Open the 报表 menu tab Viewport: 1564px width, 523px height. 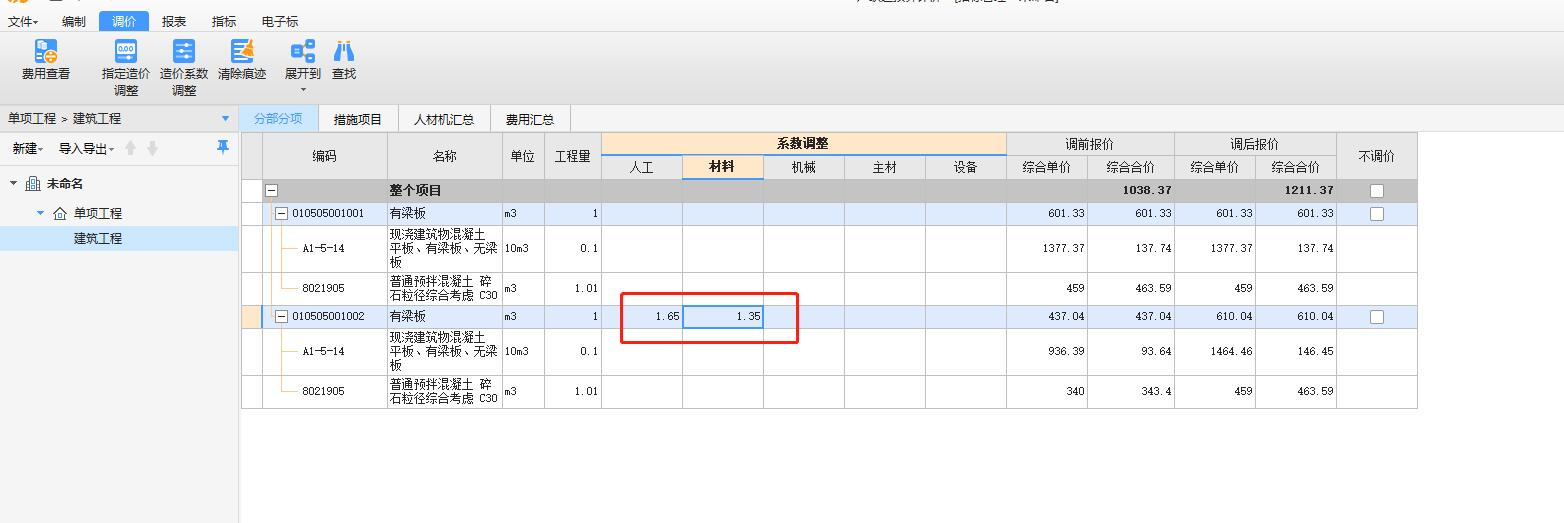tap(174, 21)
